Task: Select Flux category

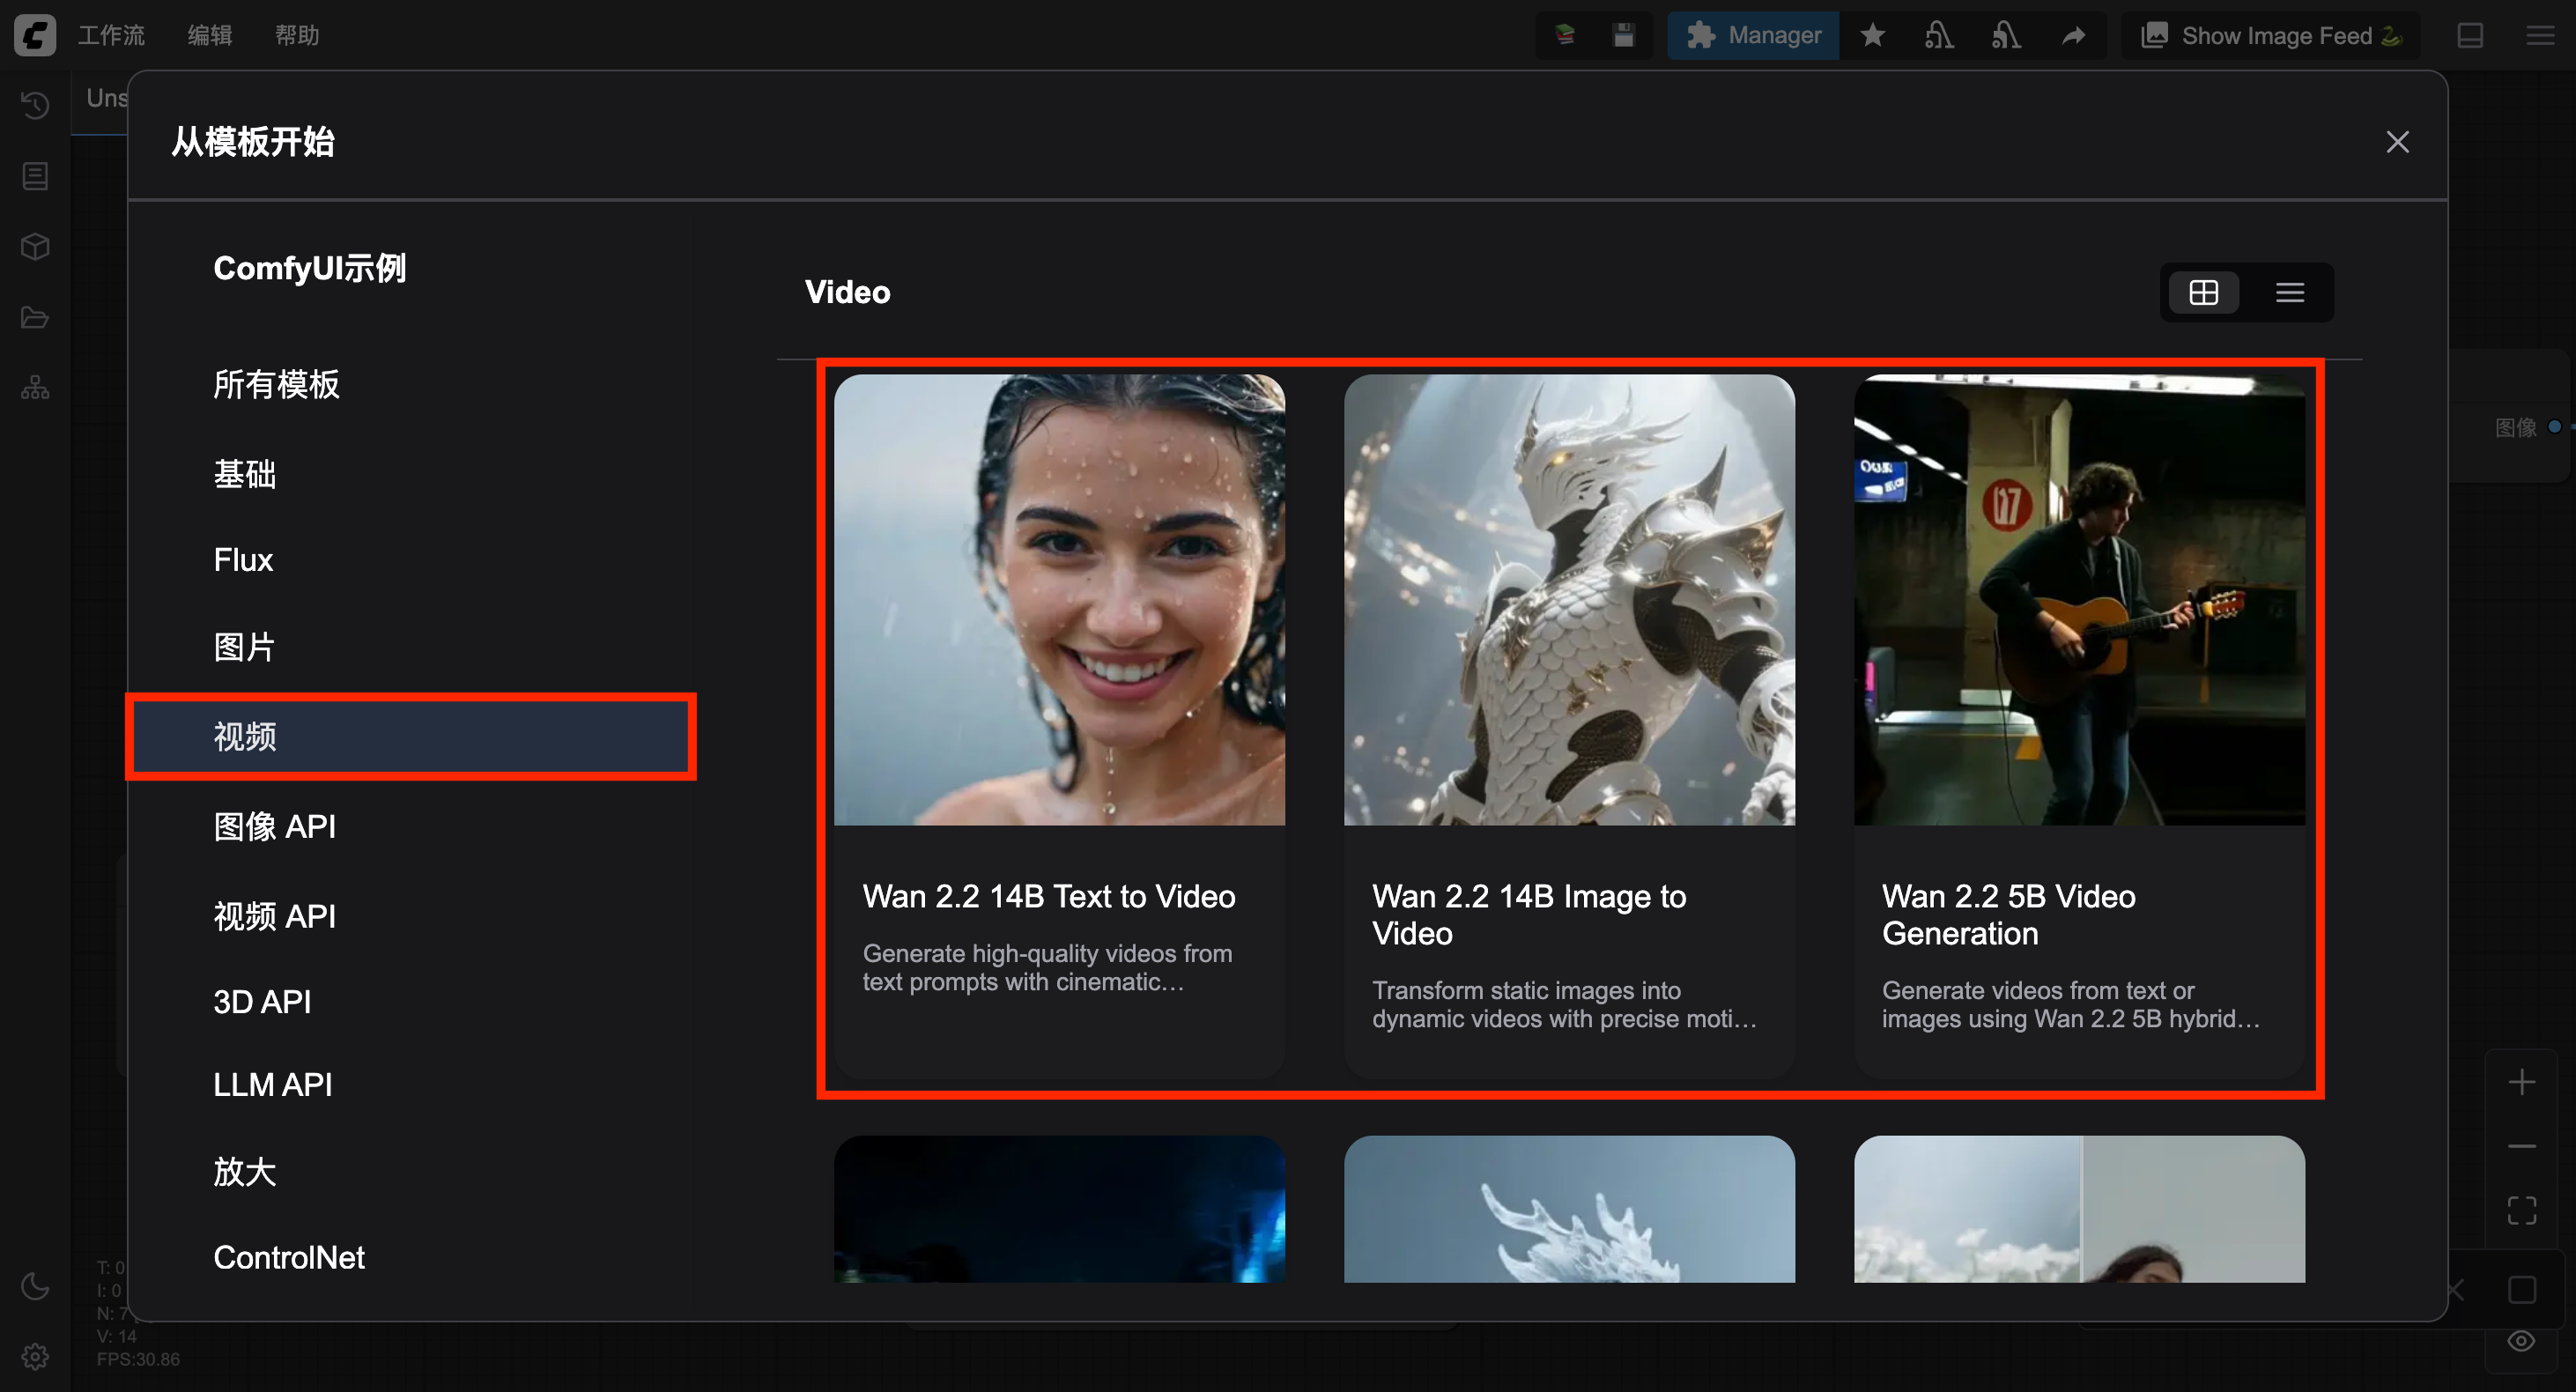Action: tap(412, 560)
